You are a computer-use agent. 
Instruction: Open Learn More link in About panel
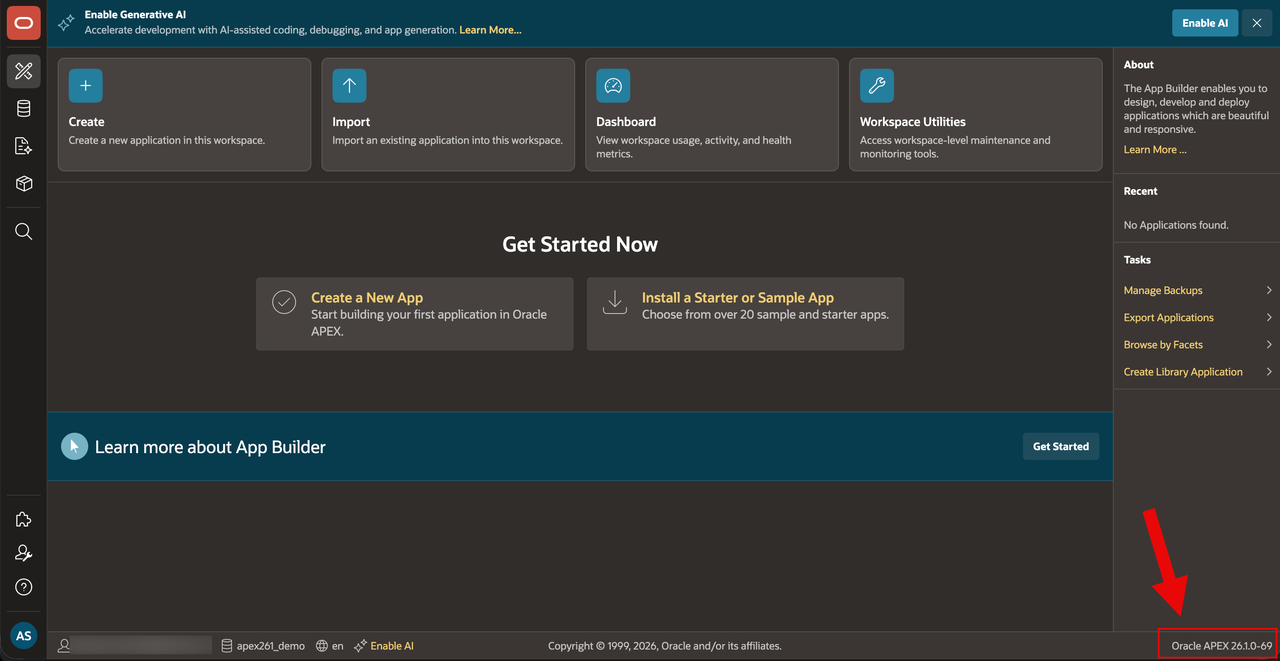tap(1155, 150)
